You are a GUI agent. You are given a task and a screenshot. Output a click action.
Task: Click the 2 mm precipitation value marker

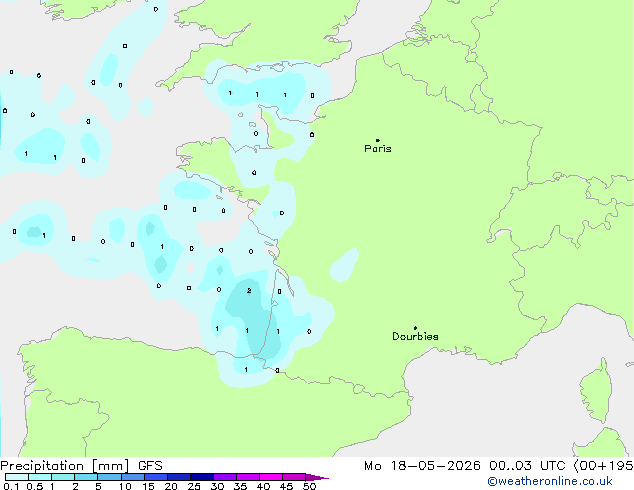[249, 291]
